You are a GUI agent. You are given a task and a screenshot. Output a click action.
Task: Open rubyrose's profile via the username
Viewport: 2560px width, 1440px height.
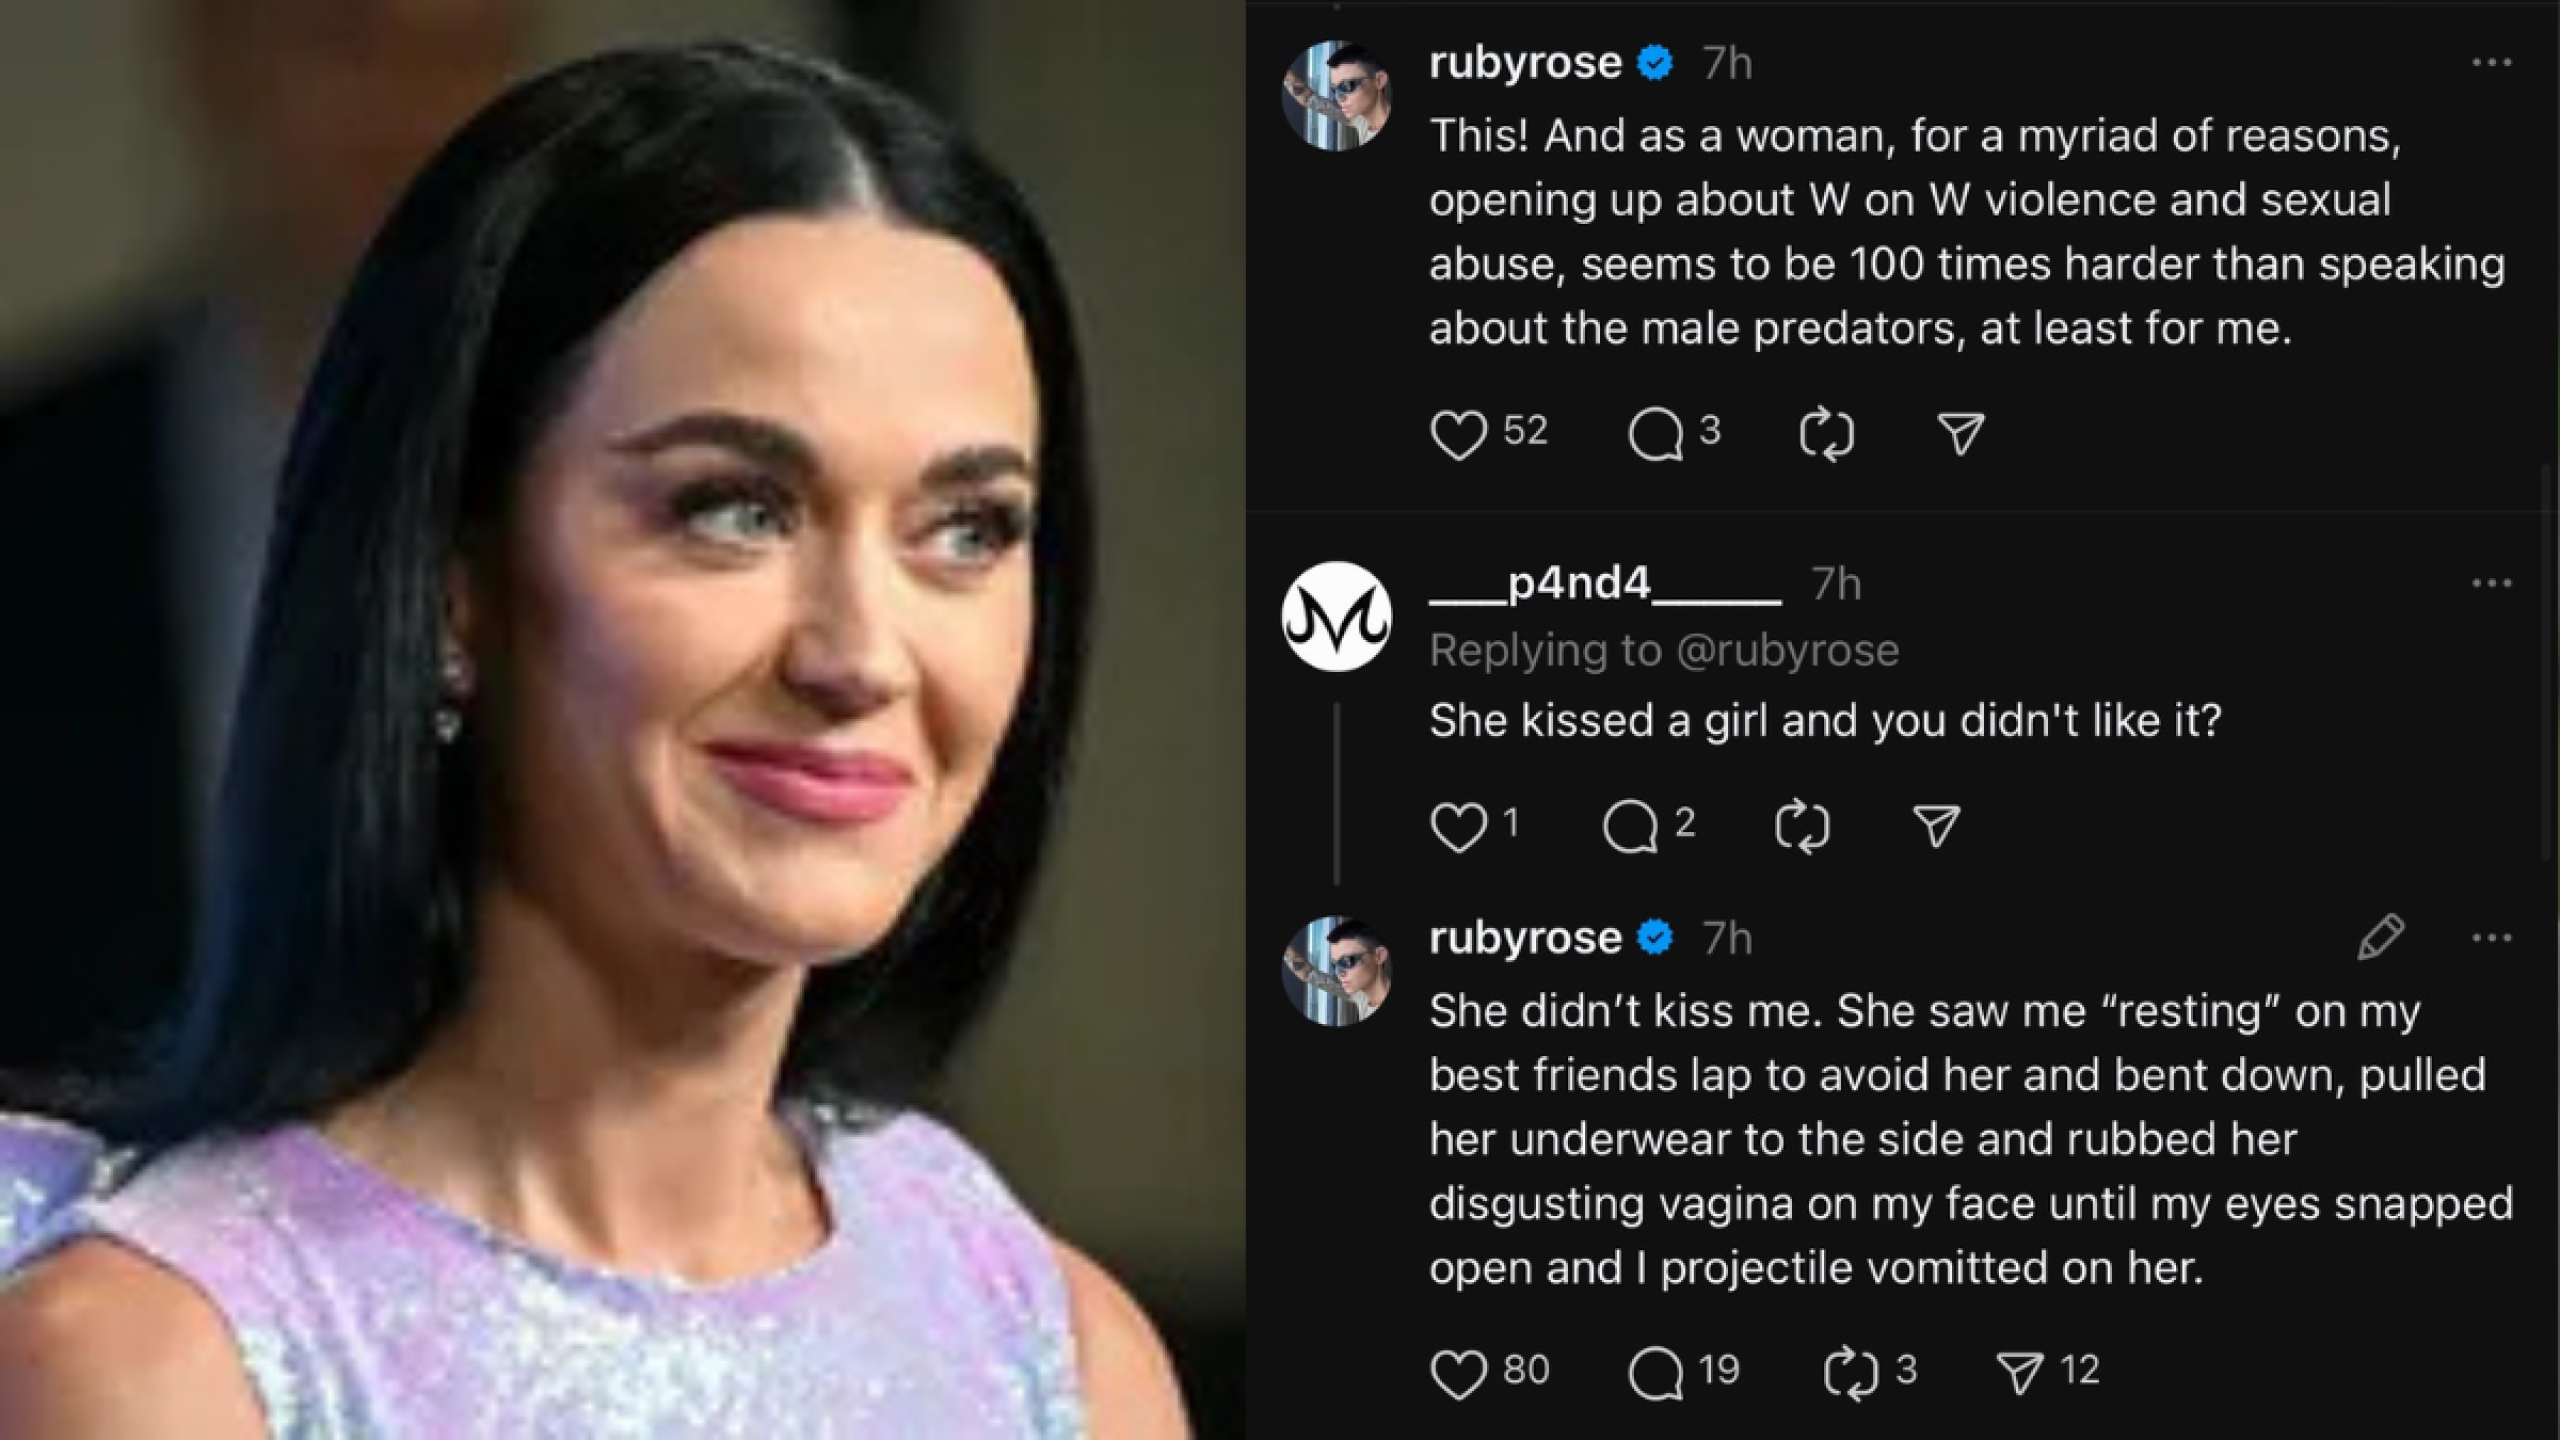(1525, 62)
